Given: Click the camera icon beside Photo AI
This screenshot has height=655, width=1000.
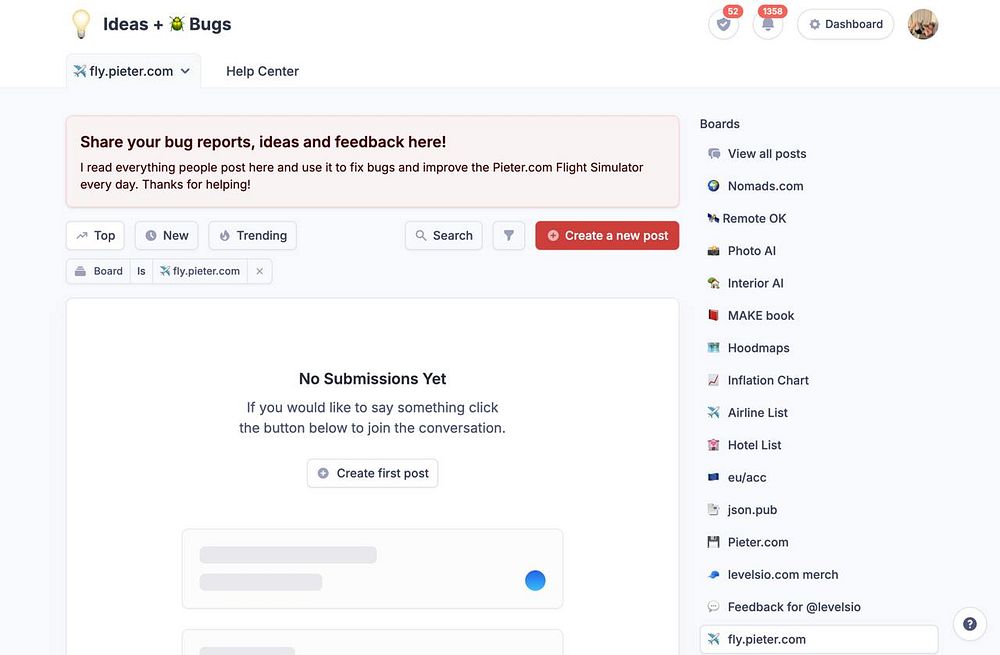Looking at the screenshot, I should click(714, 251).
